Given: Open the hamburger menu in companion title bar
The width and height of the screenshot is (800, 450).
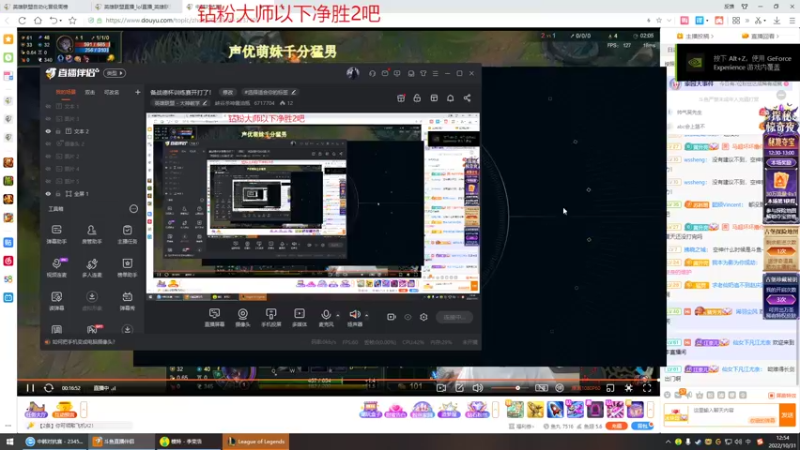Looking at the screenshot, I should [435, 73].
